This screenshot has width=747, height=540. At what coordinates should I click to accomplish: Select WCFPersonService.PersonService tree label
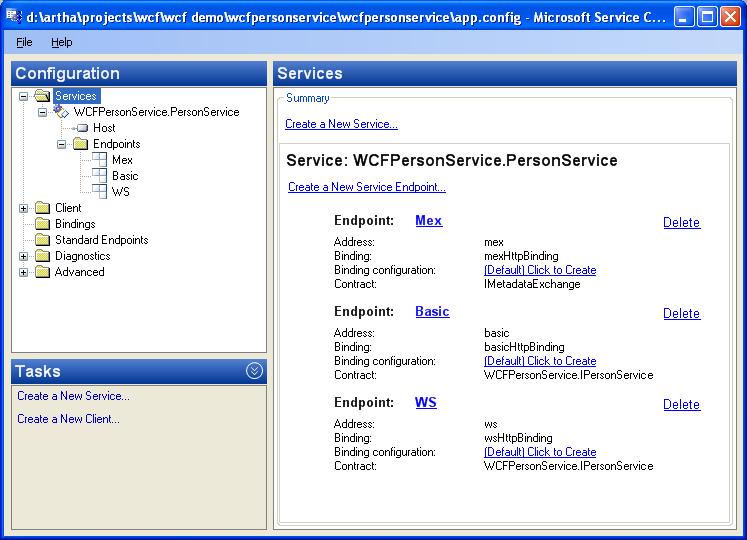pyautogui.click(x=157, y=112)
